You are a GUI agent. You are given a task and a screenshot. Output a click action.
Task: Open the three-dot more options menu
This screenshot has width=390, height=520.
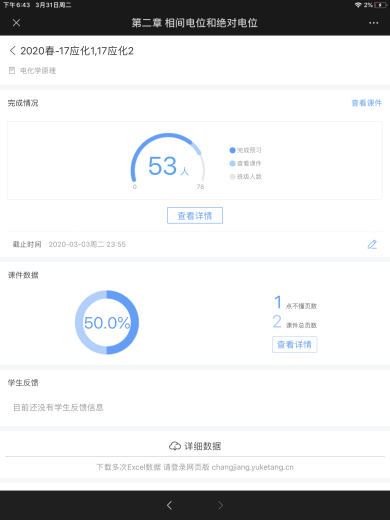click(x=373, y=23)
